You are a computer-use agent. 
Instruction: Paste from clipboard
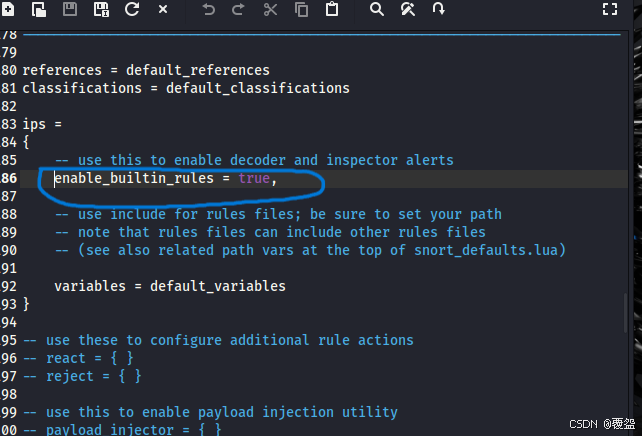[x=332, y=9]
